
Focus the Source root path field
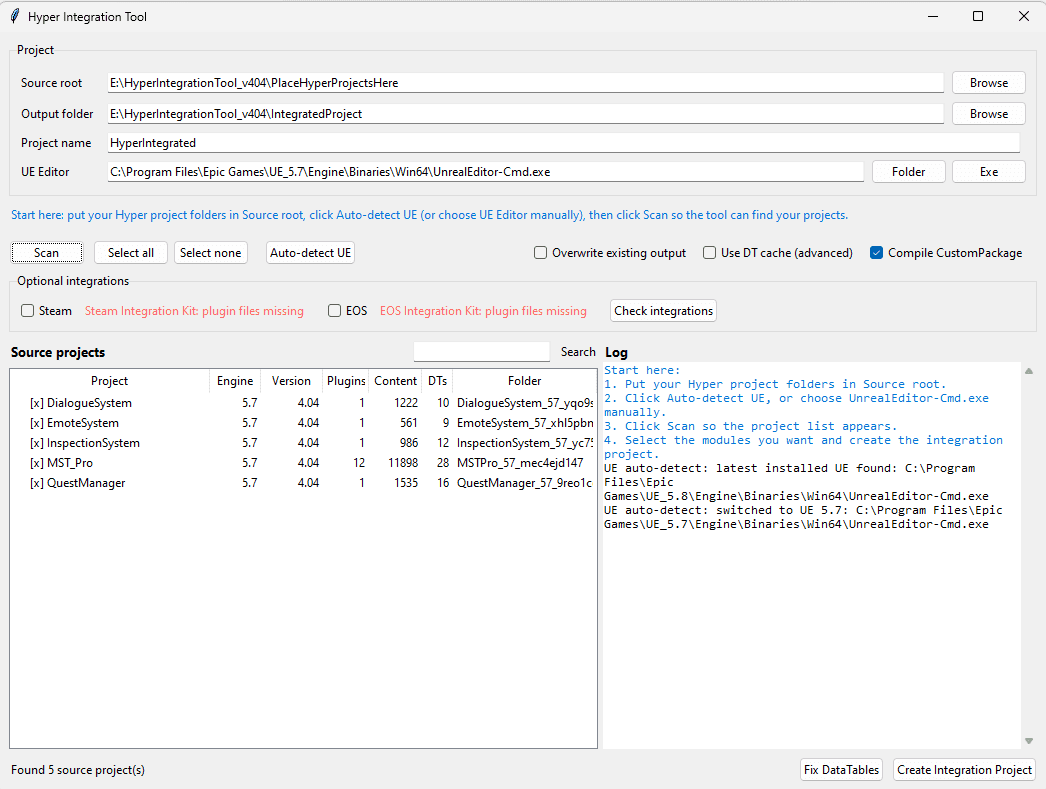(525, 83)
